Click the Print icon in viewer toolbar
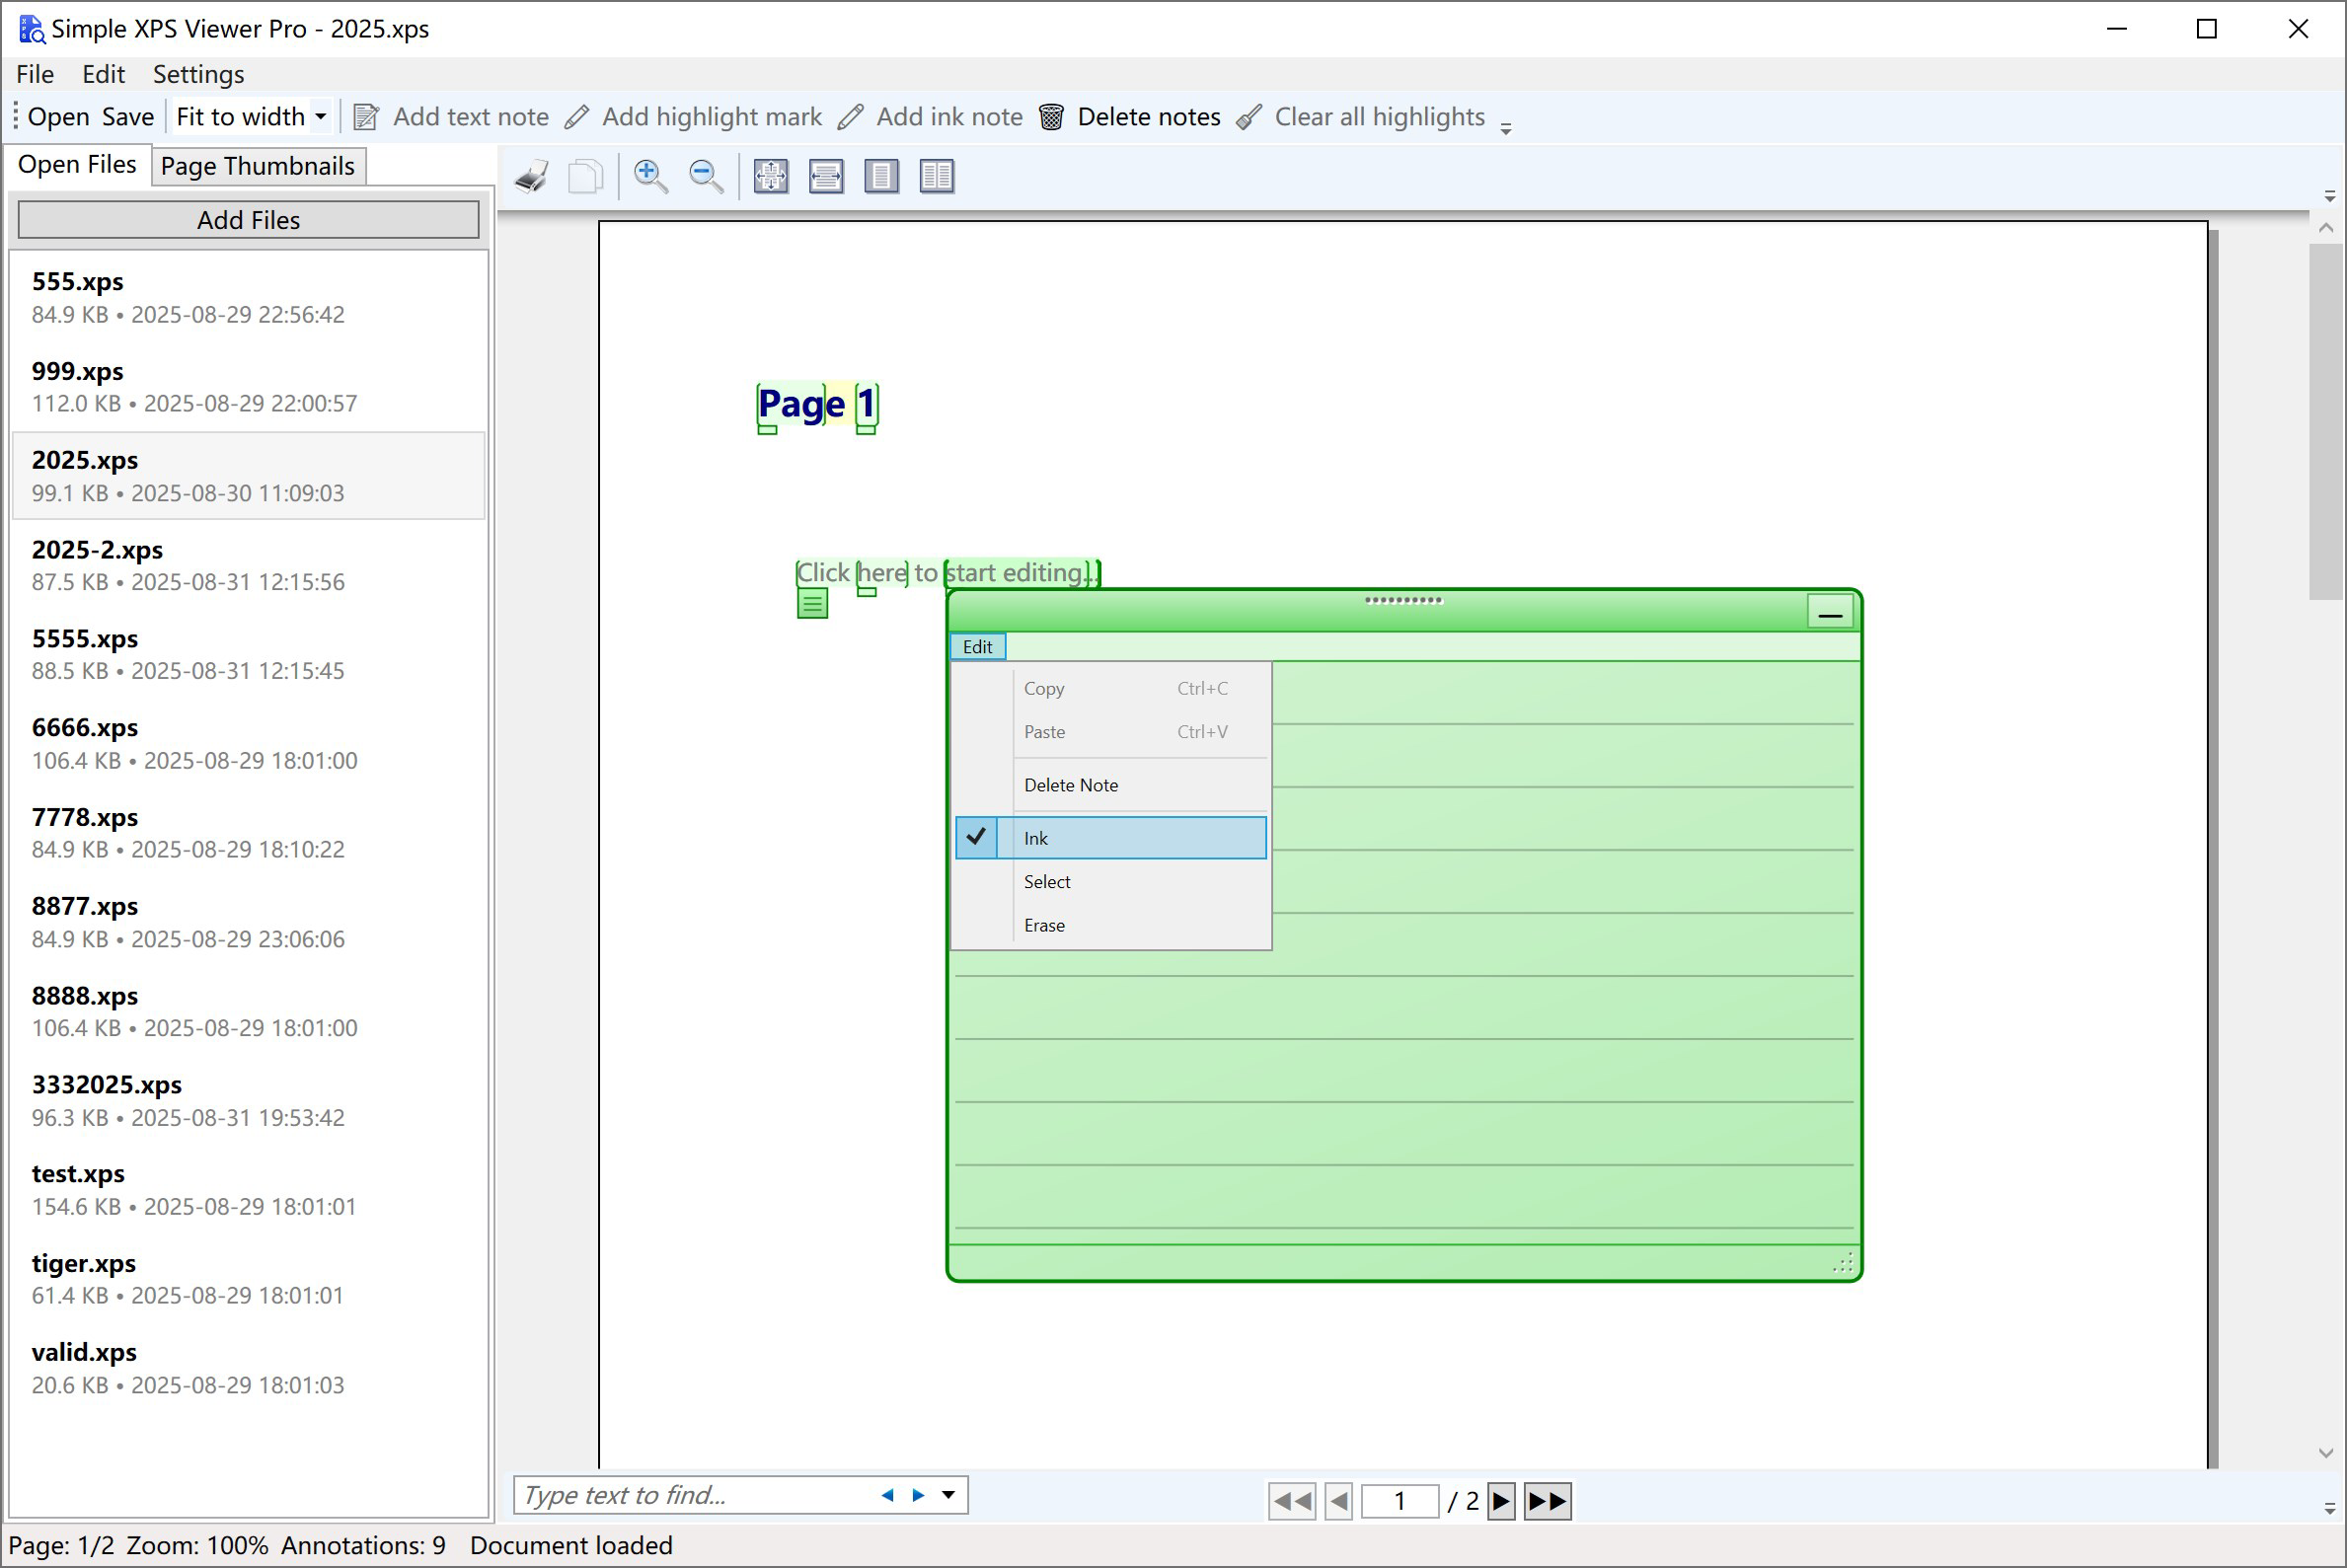 pos(531,177)
